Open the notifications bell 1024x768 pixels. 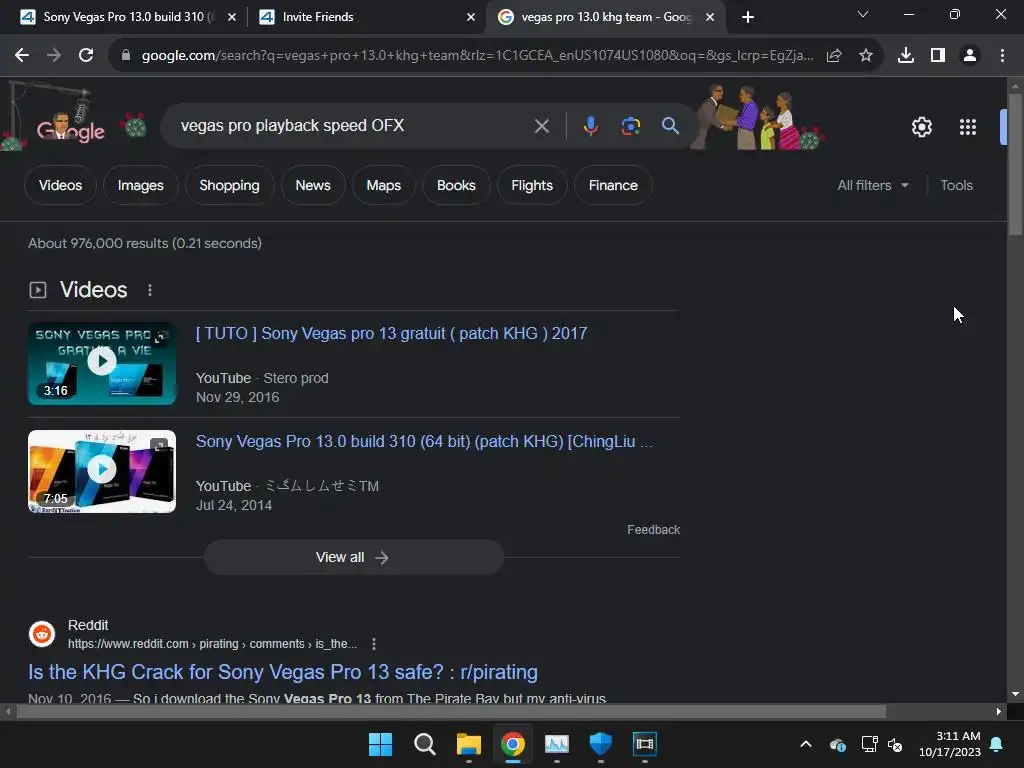(x=997, y=744)
